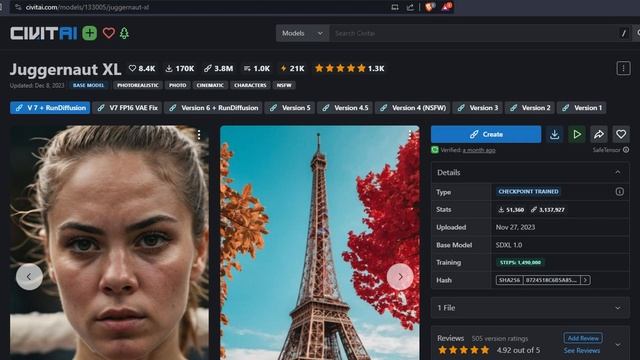Click the Brave shields lion icon

pyautogui.click(x=429, y=7)
